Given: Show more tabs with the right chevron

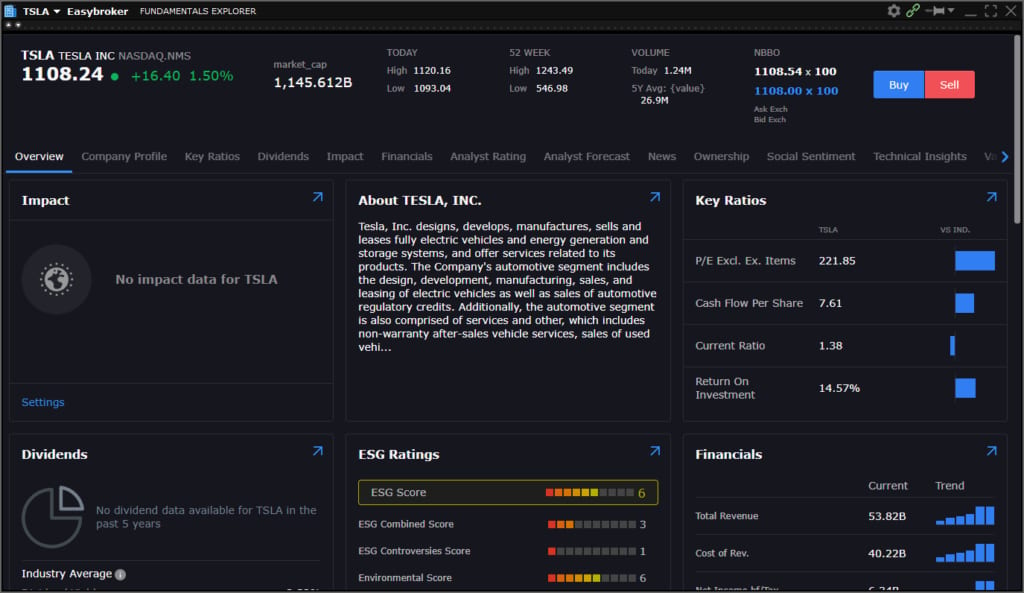Looking at the screenshot, I should [x=1005, y=157].
